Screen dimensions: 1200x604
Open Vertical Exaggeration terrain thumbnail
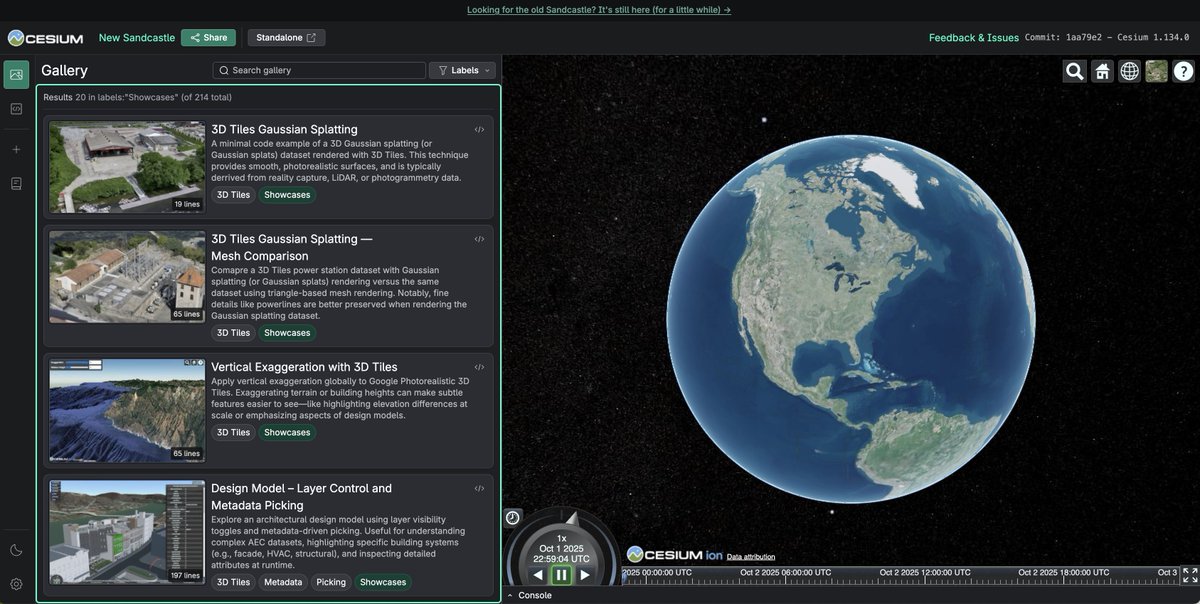127,412
